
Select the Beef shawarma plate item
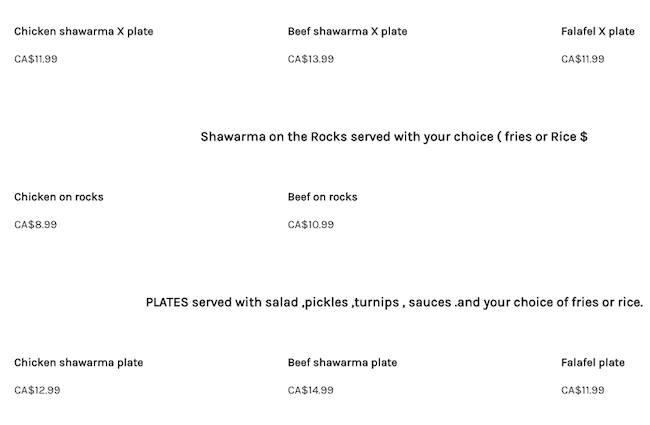point(342,363)
